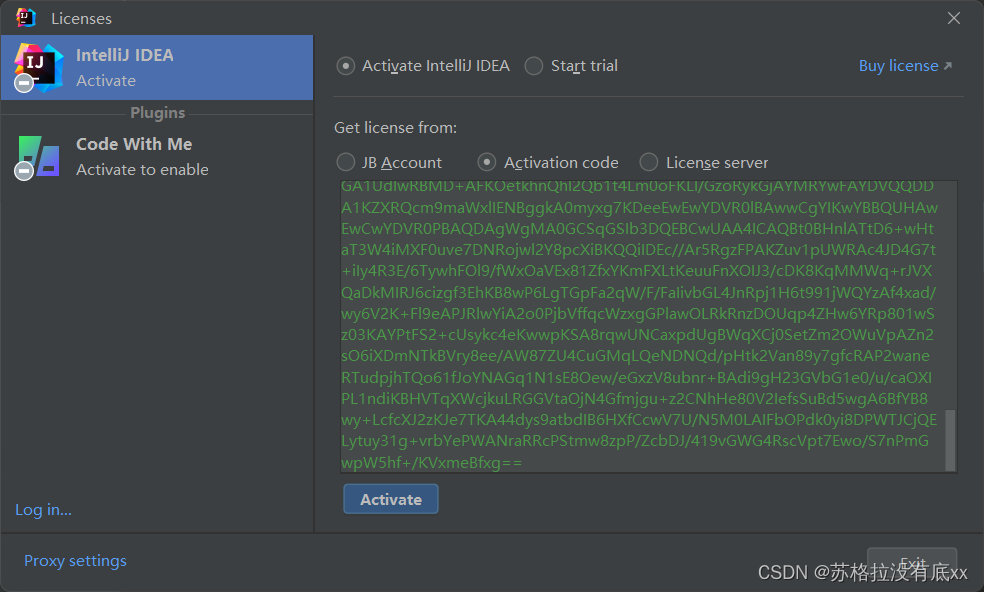Select IntelliJ IDEA product in license list
984x592 pixels.
point(157,68)
